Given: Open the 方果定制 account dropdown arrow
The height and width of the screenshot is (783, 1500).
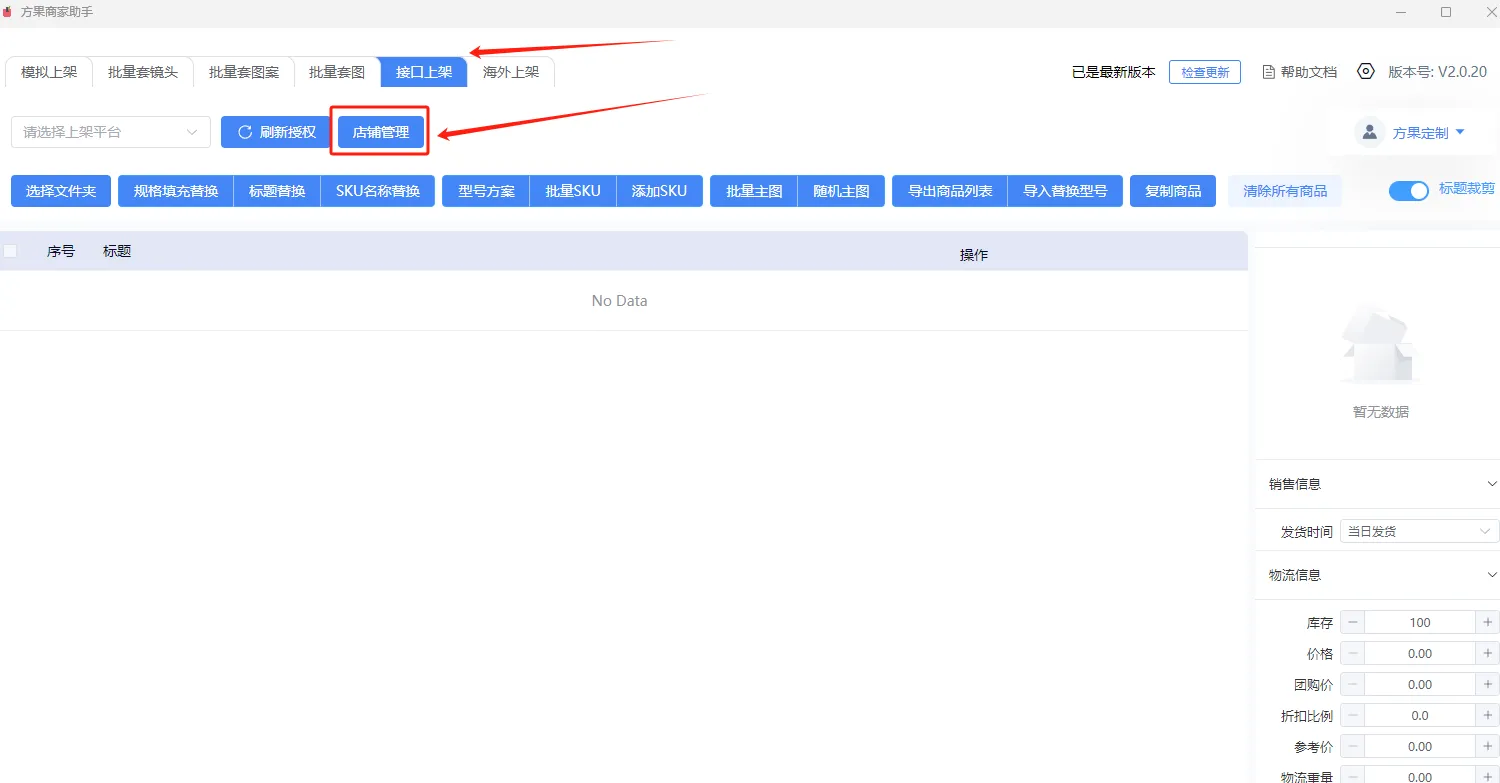Looking at the screenshot, I should tap(1460, 132).
